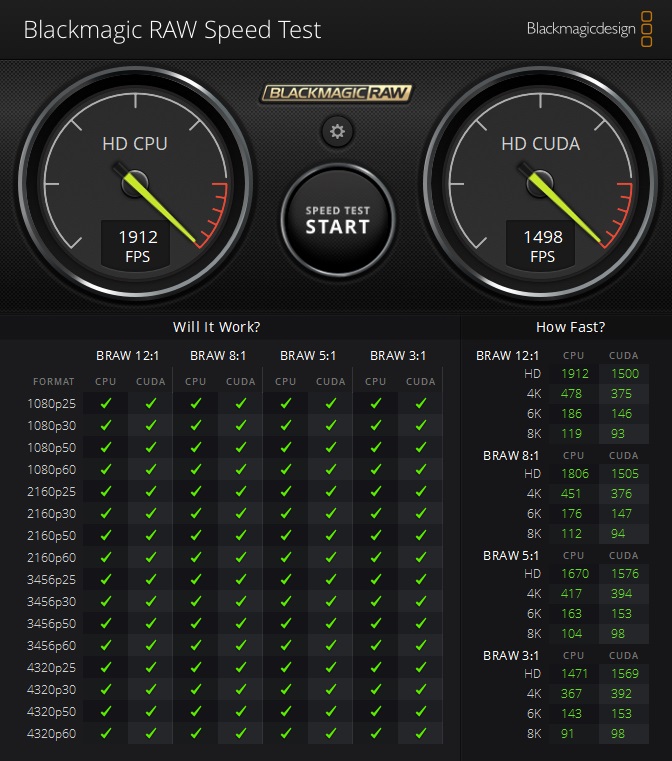Screen dimensions: 672x761
Task: Click BRAW 12:1 HD CPU value 1912
Action: click(574, 374)
